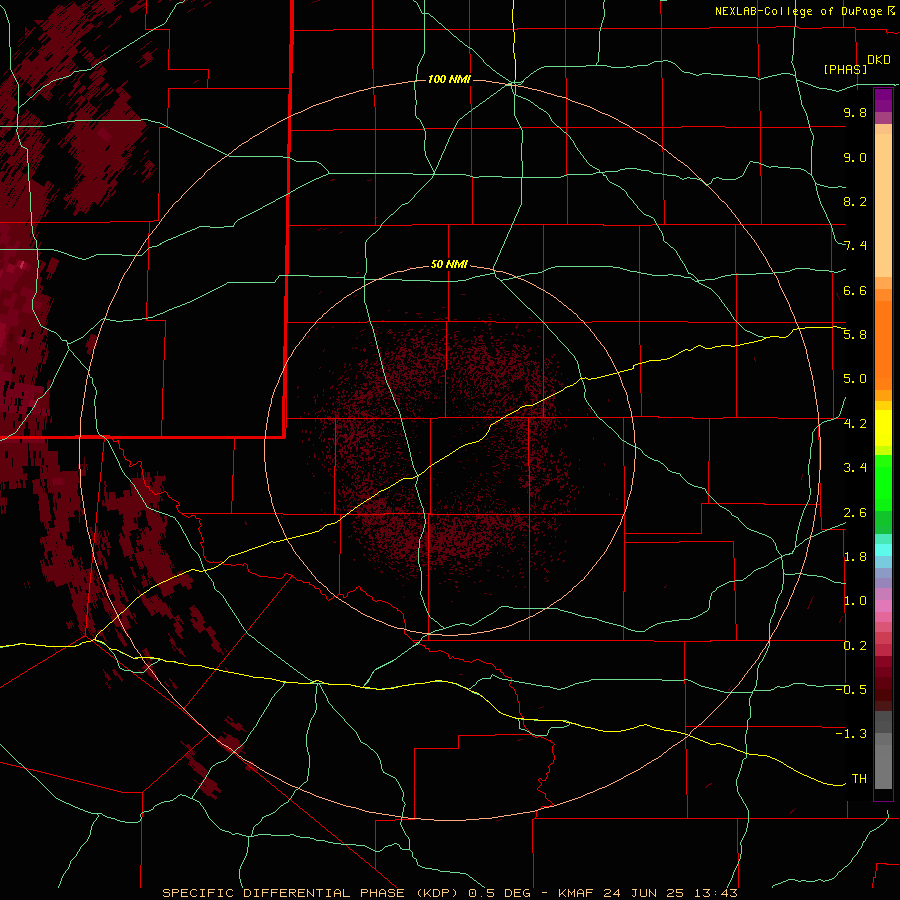
Task: Pick the bright green band of the color bar
Action: pos(883,483)
